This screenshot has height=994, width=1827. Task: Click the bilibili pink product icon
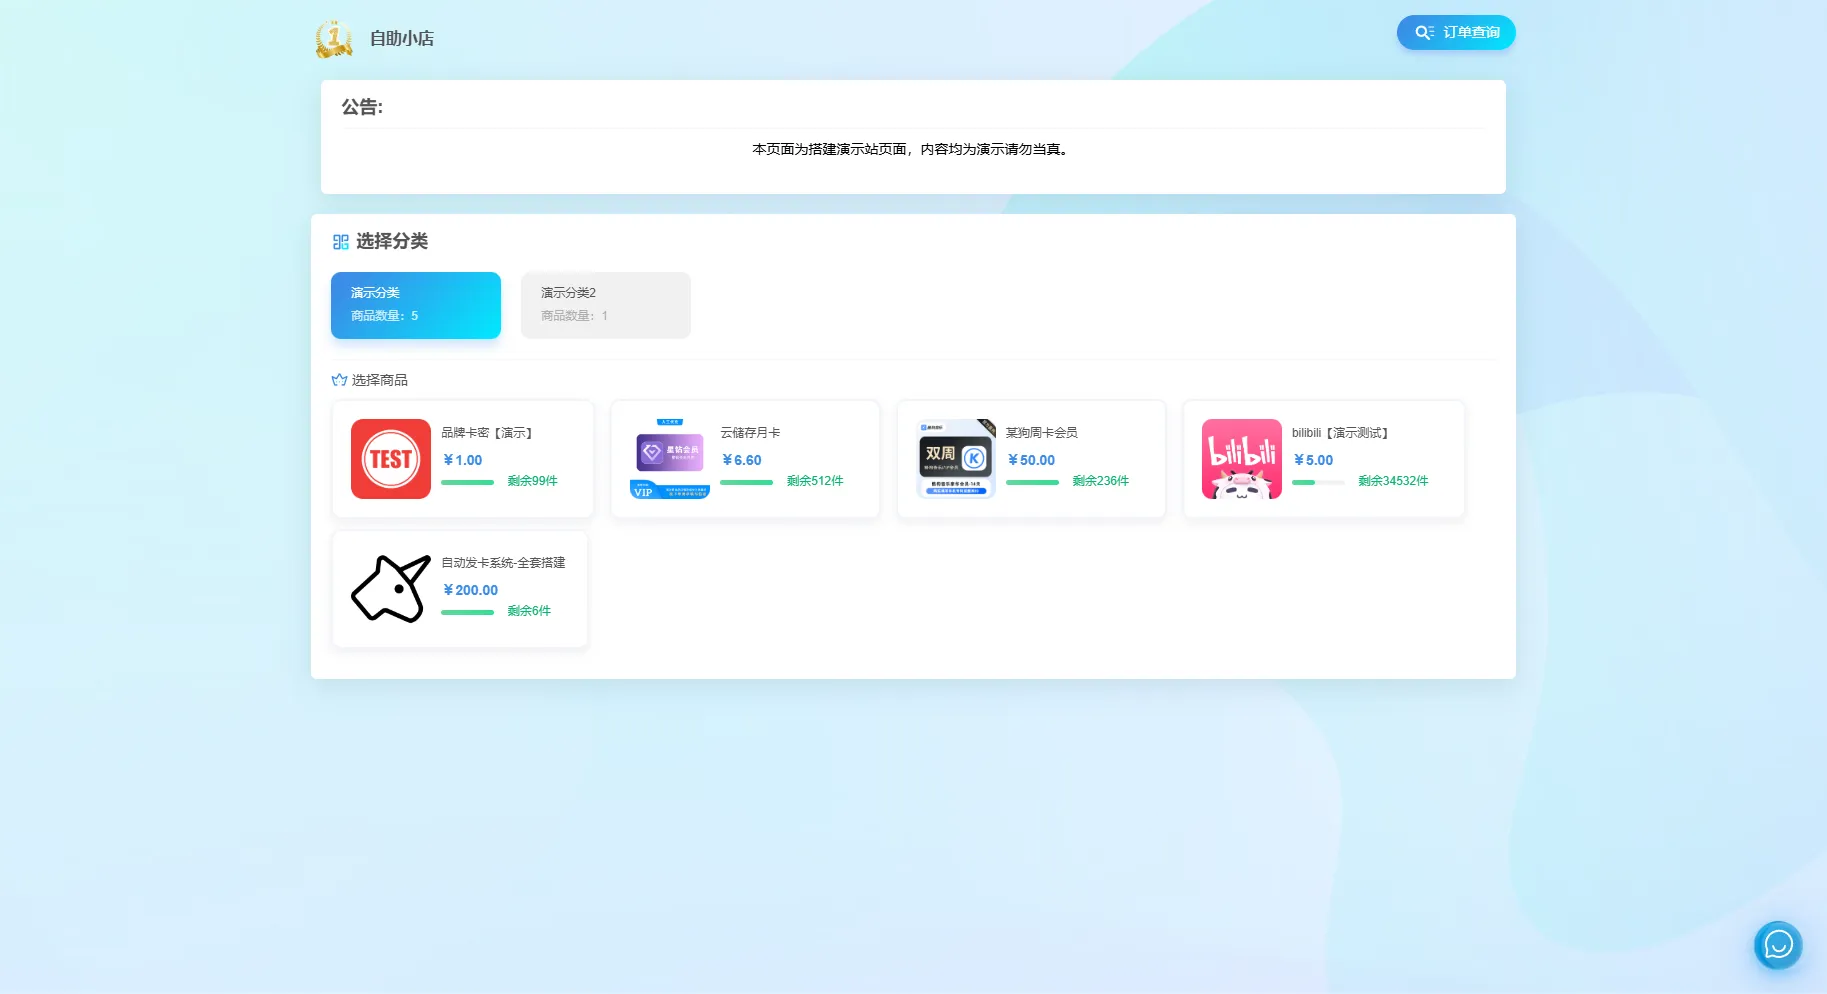pos(1241,459)
